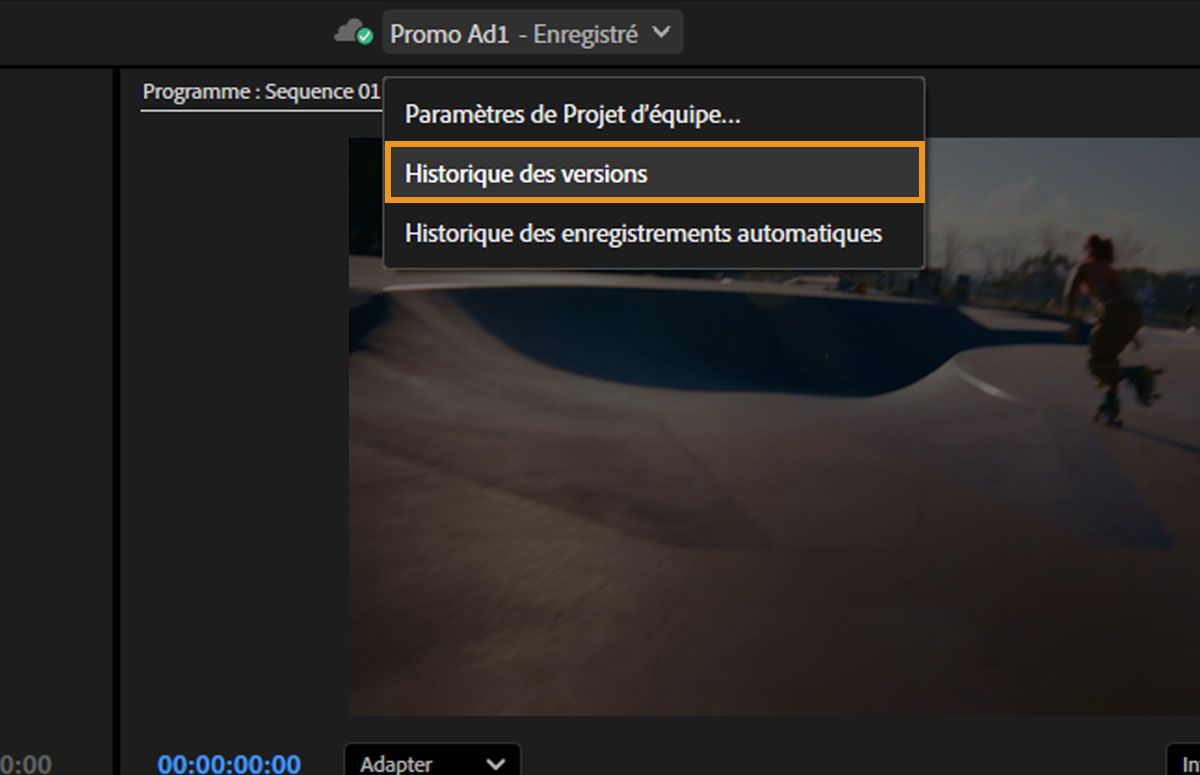Select the "Programme : Sequence 01" tab
The height and width of the screenshot is (775, 1200).
pyautogui.click(x=260, y=90)
